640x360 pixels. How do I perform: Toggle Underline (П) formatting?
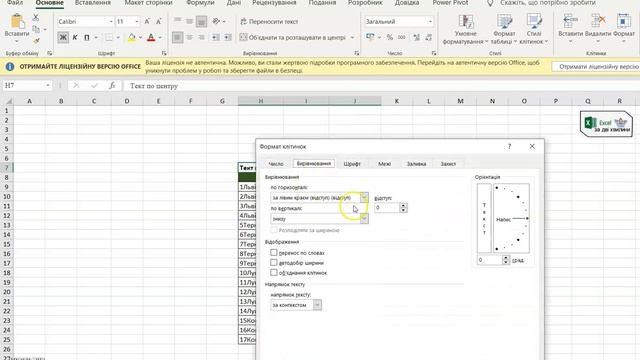87,38
